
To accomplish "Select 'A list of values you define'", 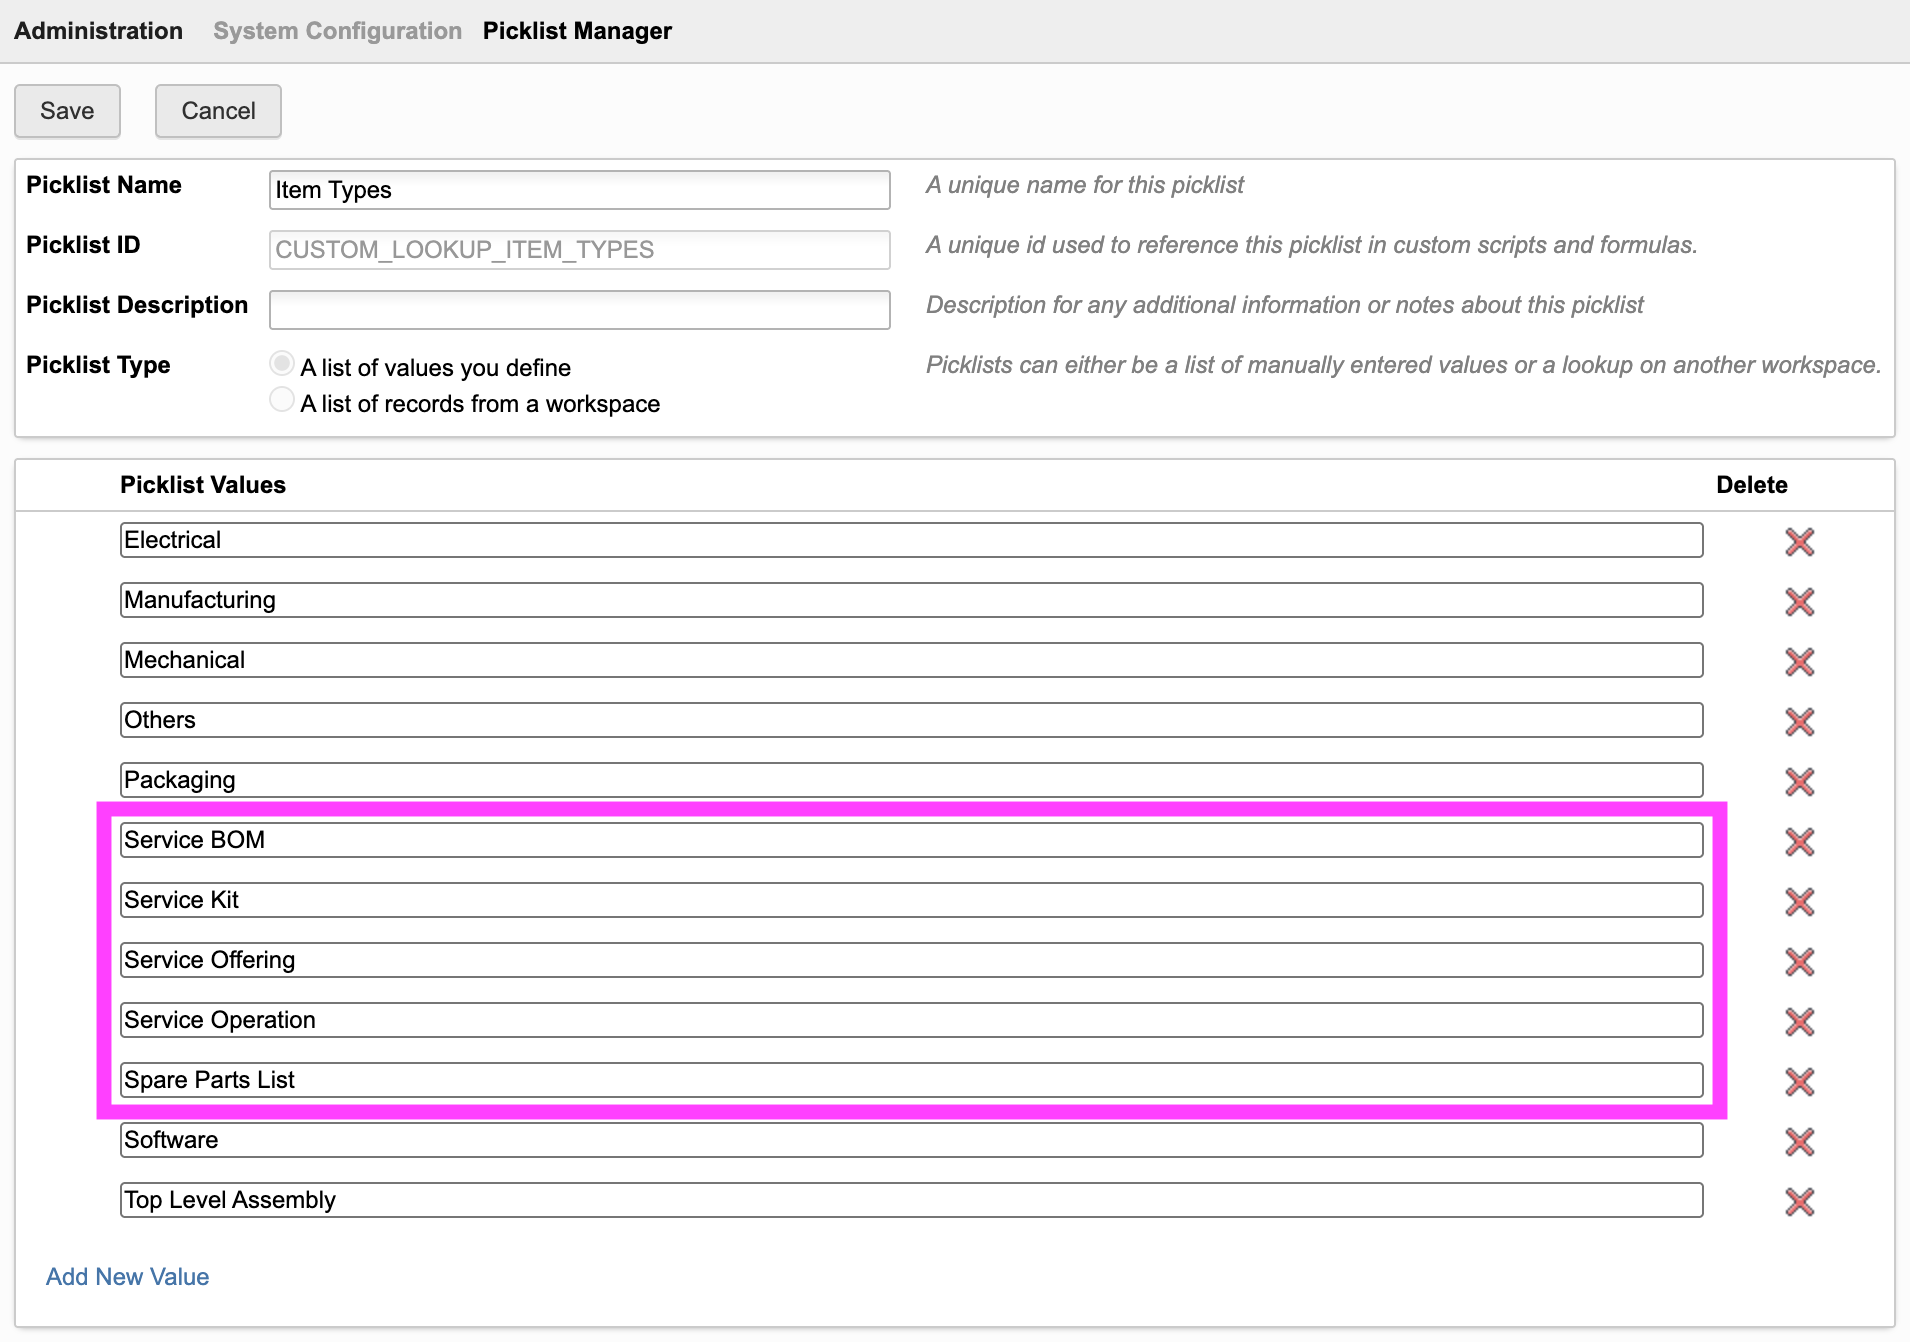I will 282,364.
